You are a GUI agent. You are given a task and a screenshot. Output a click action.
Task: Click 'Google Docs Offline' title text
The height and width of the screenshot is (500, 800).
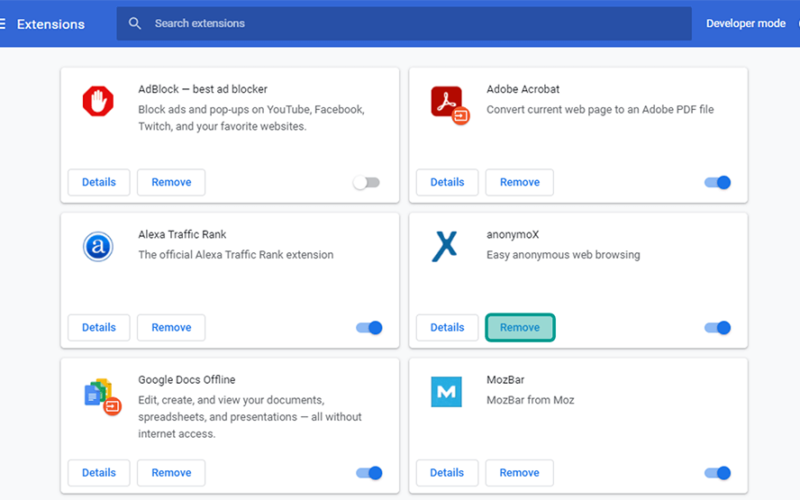(187, 380)
